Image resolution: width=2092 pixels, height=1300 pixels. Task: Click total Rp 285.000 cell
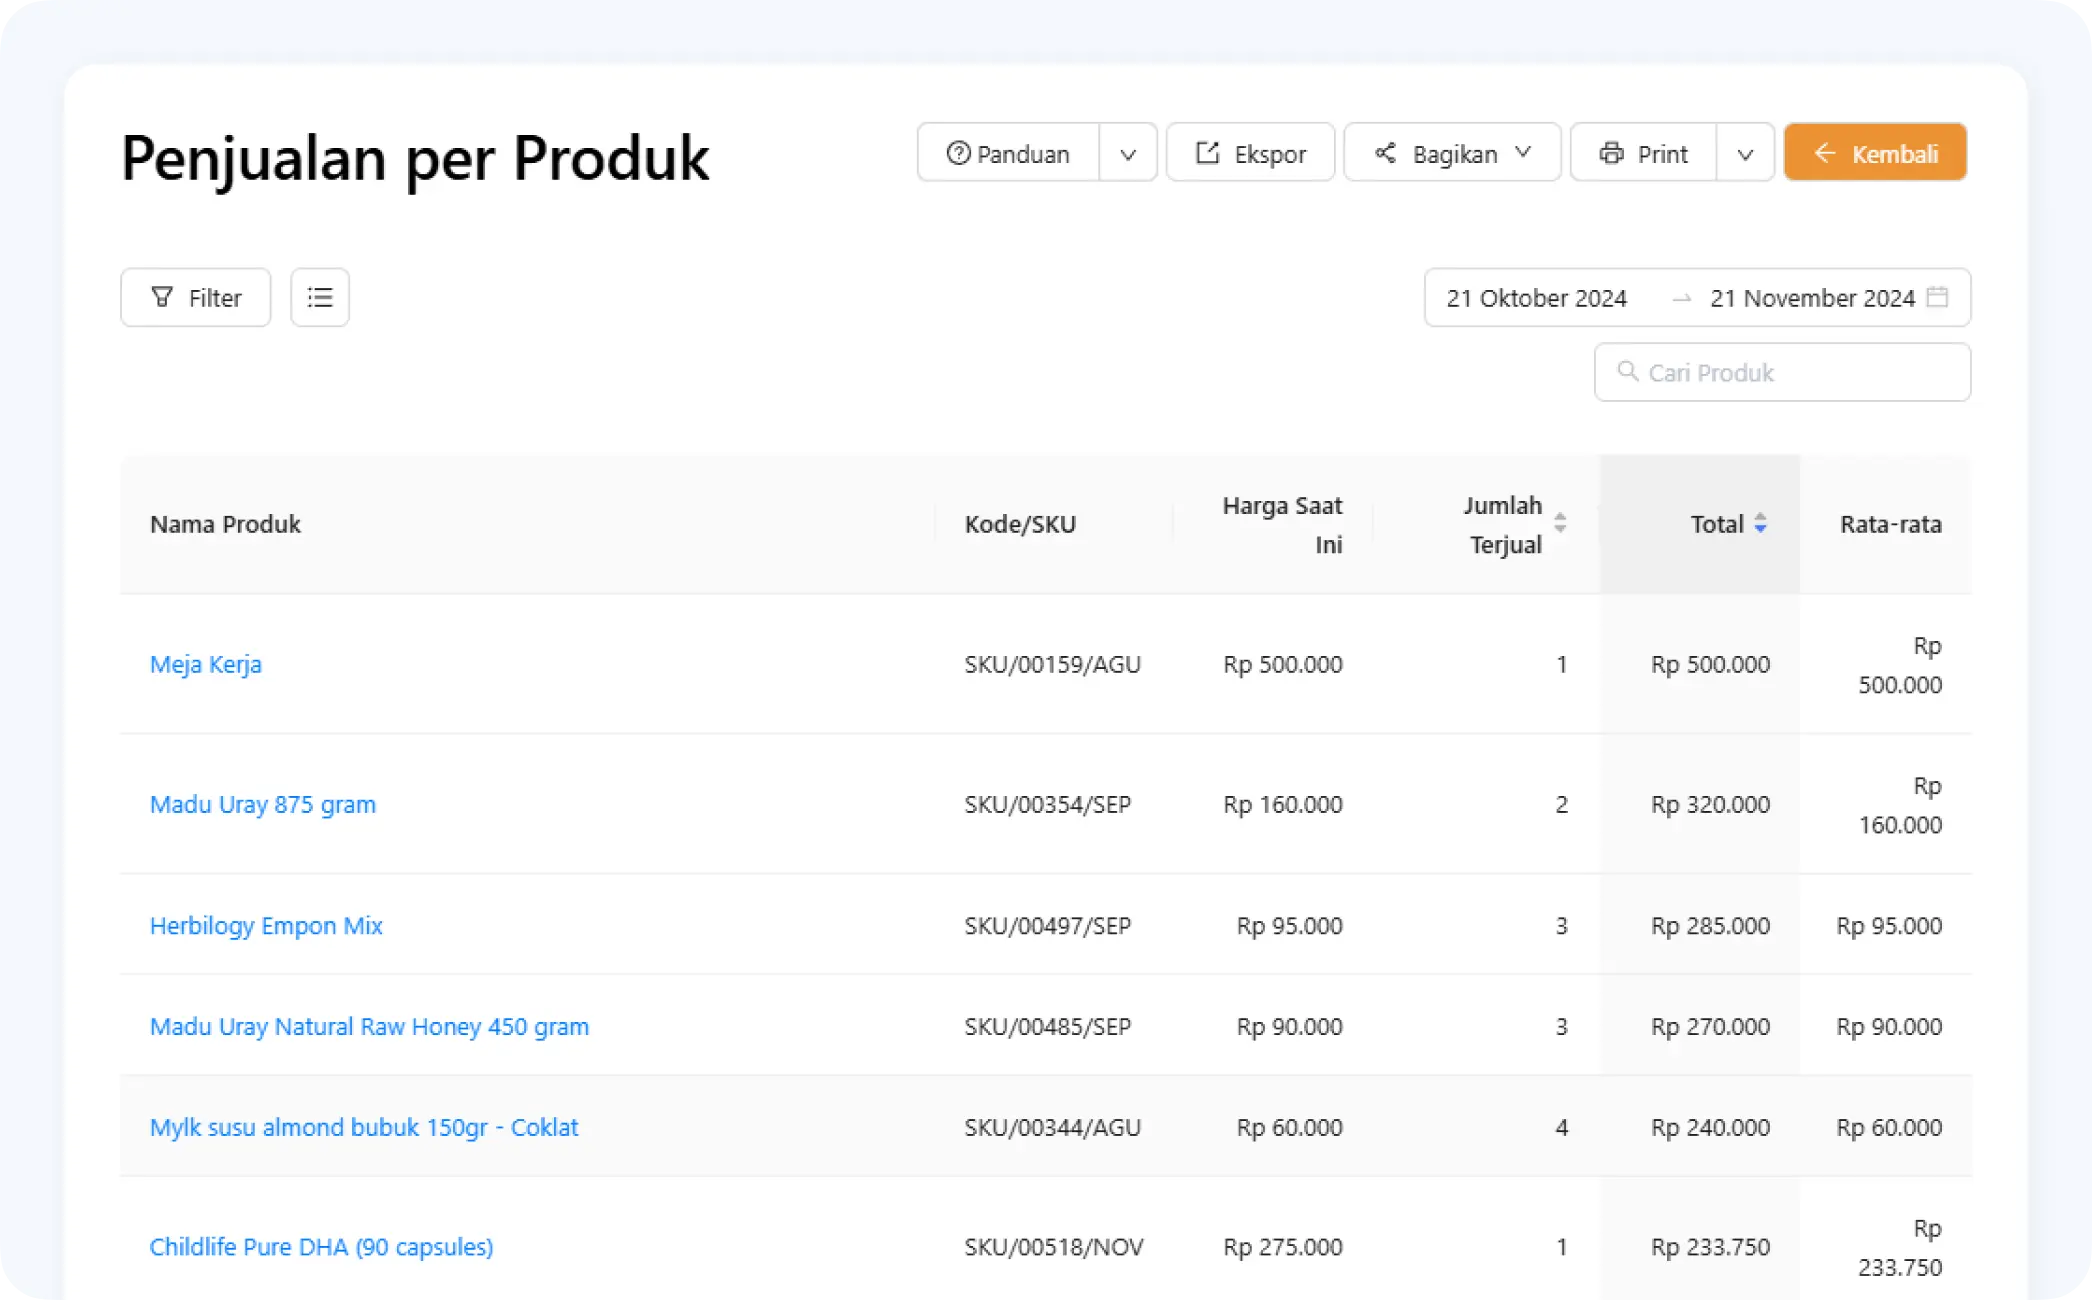[1710, 925]
